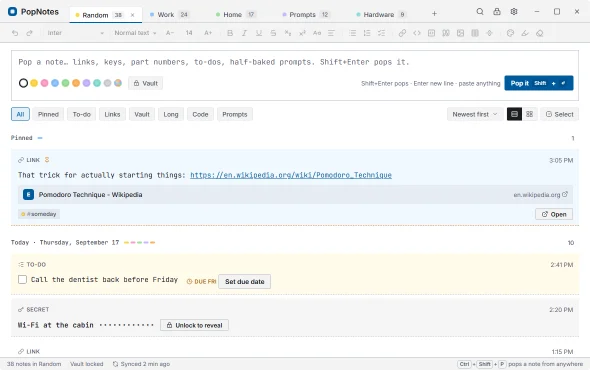Toggle Vault mode for new note
This screenshot has height=370, width=590.
[146, 83]
